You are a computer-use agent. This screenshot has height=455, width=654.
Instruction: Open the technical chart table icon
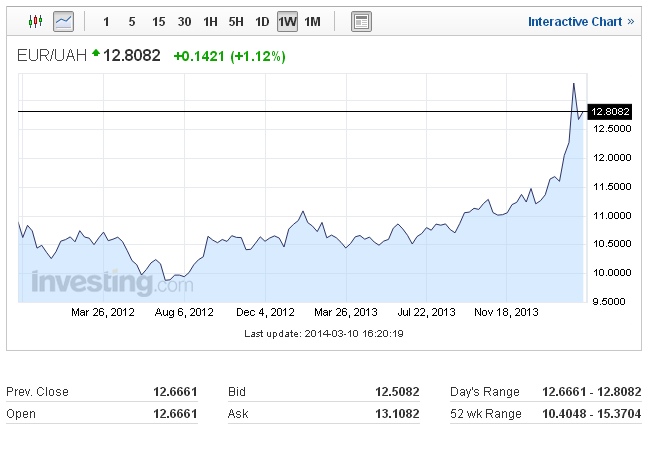[361, 22]
